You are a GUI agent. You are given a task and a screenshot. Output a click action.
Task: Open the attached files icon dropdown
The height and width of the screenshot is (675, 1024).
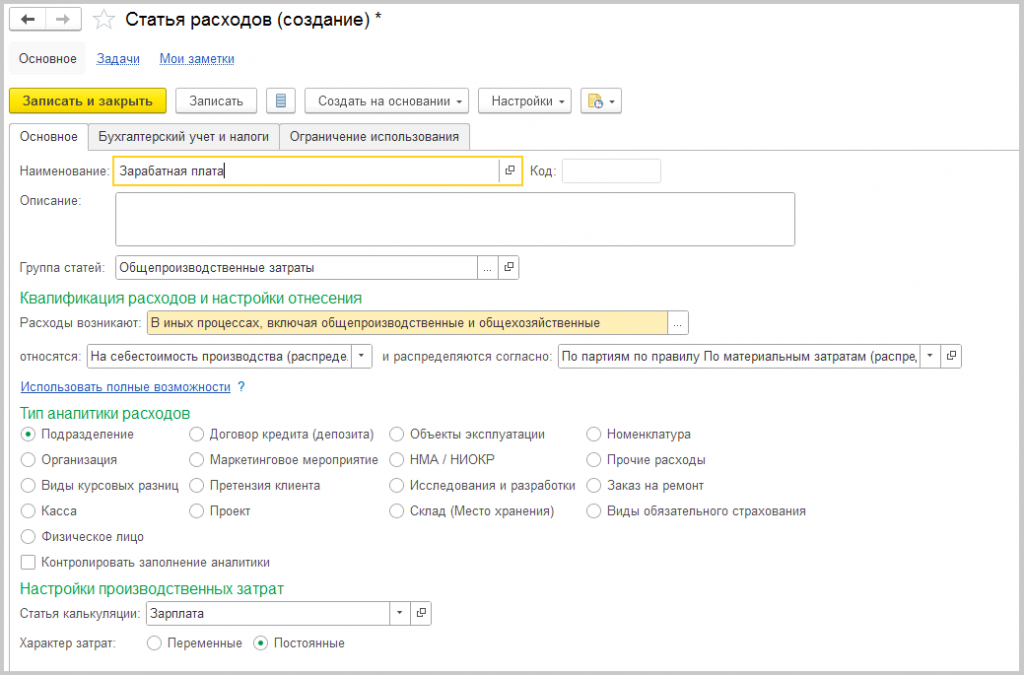click(x=601, y=101)
